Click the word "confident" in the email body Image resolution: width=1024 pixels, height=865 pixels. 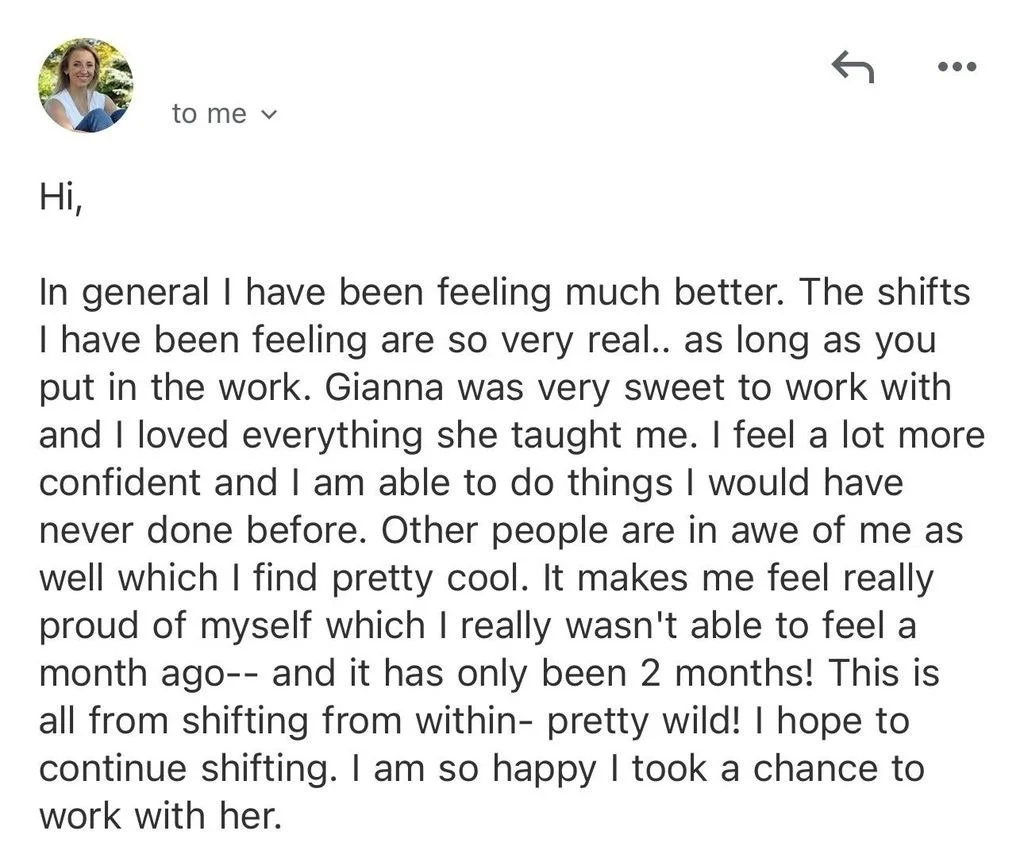point(118,483)
